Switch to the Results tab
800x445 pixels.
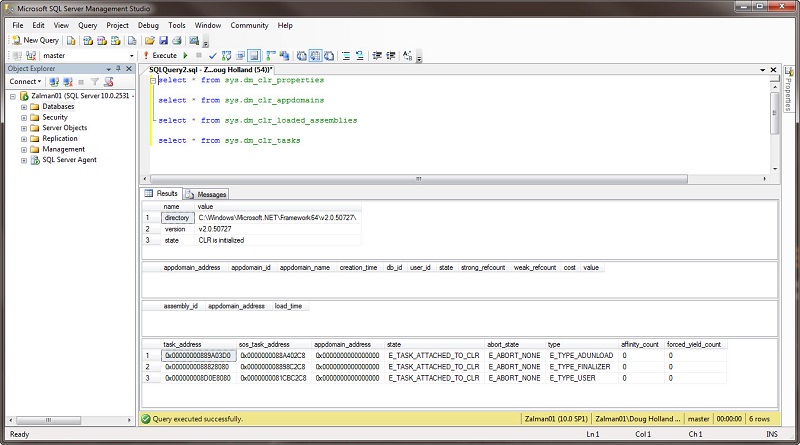161,193
